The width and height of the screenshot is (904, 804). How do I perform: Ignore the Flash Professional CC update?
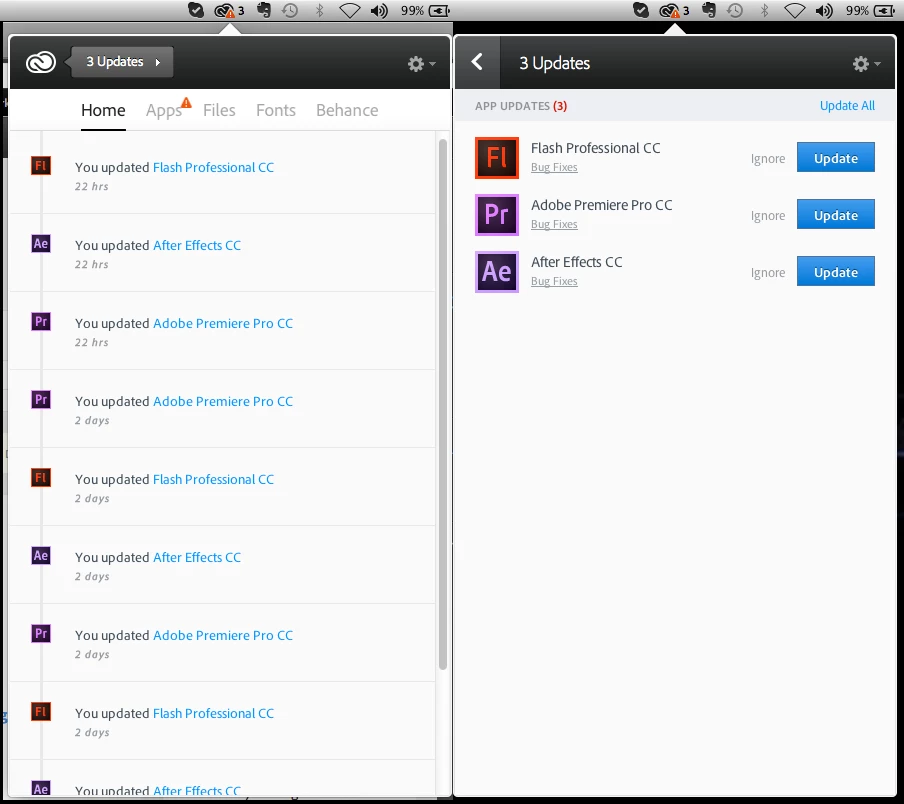(x=768, y=158)
